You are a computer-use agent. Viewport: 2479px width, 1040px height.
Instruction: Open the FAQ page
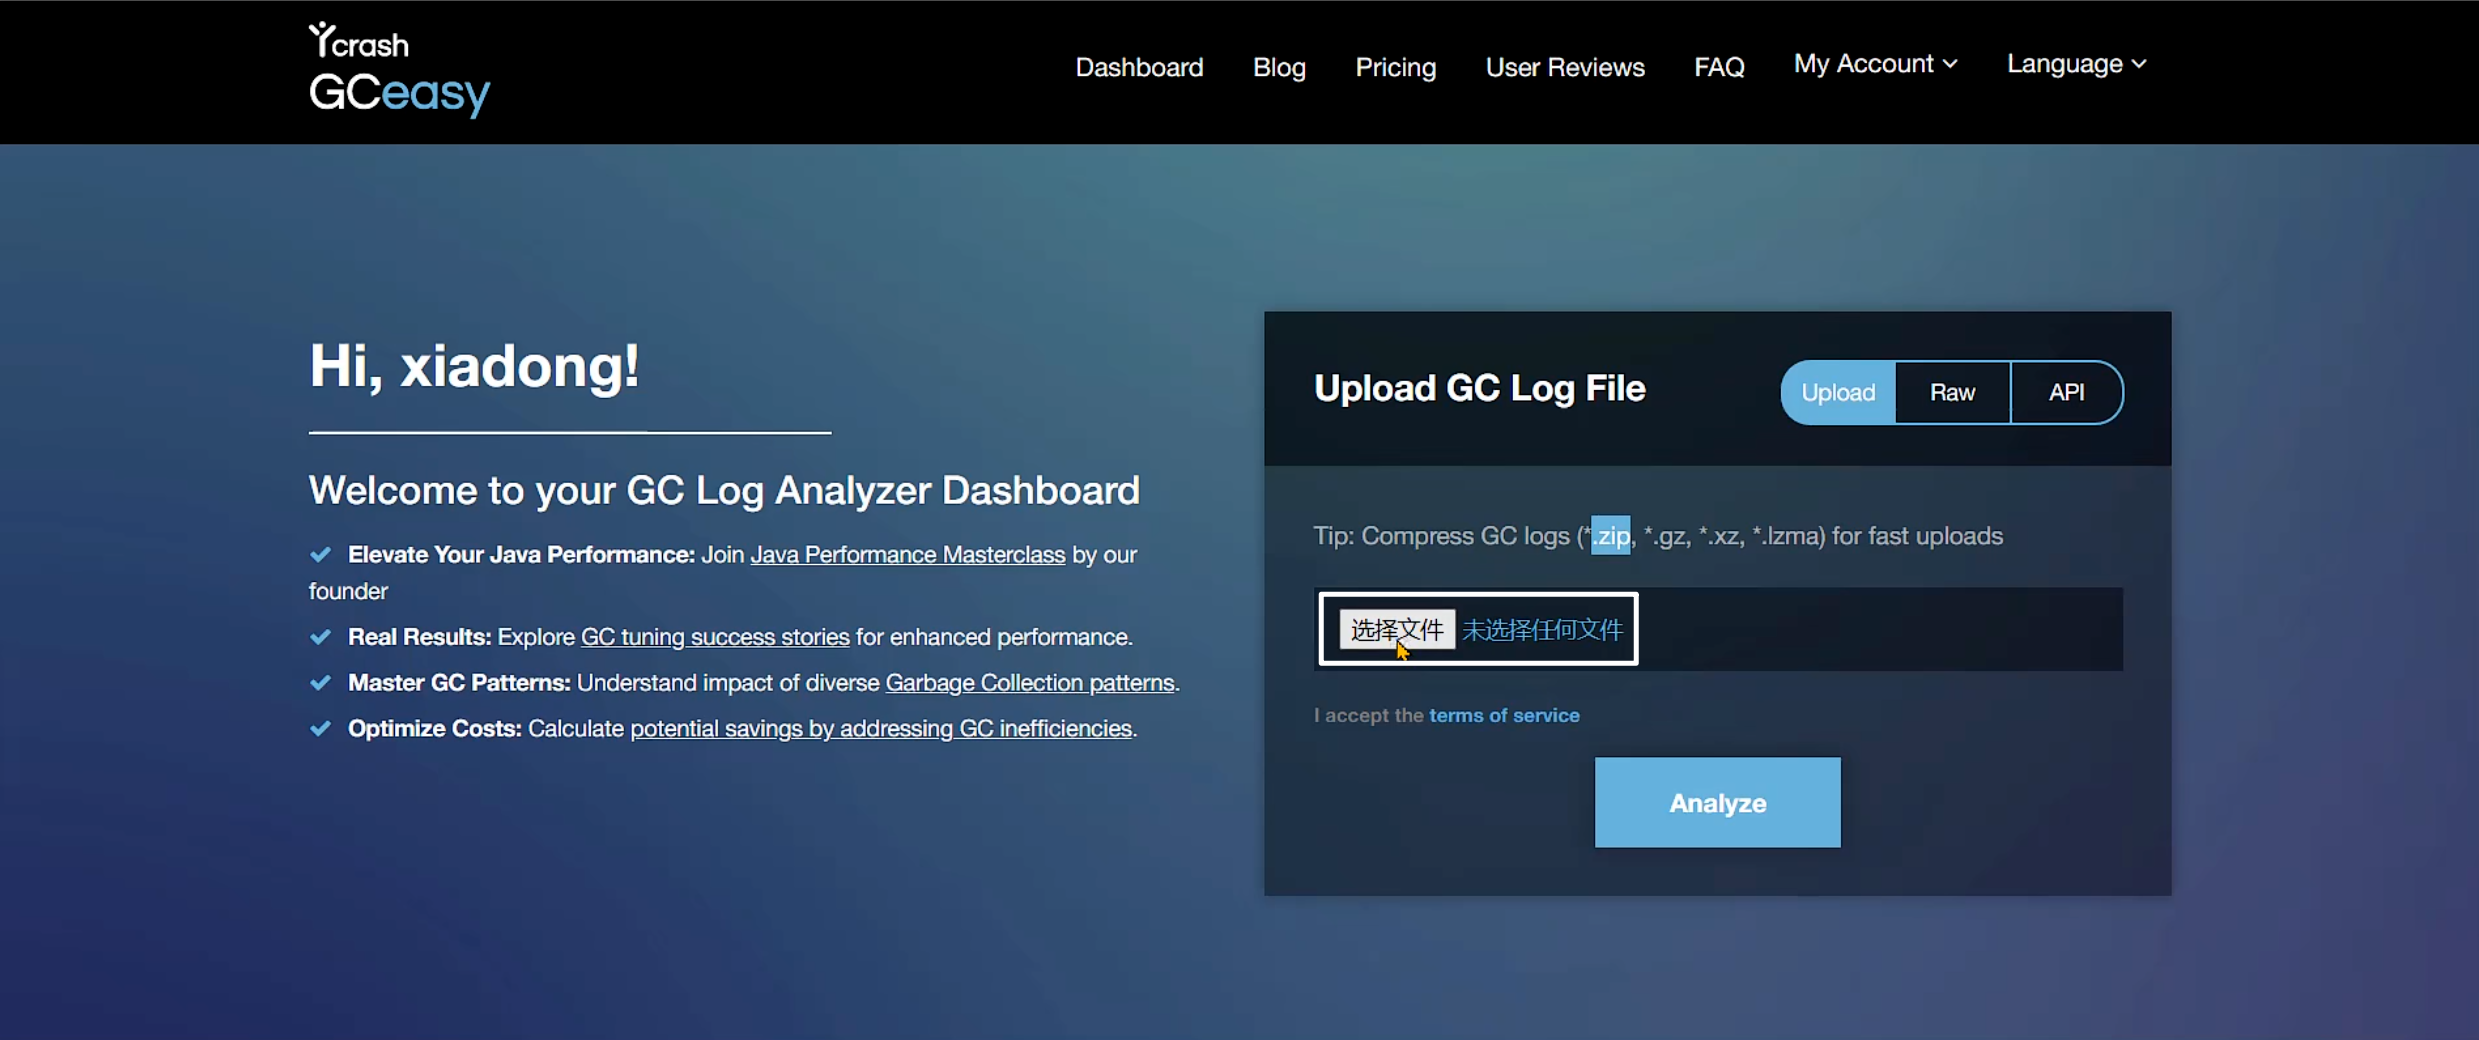(x=1719, y=67)
